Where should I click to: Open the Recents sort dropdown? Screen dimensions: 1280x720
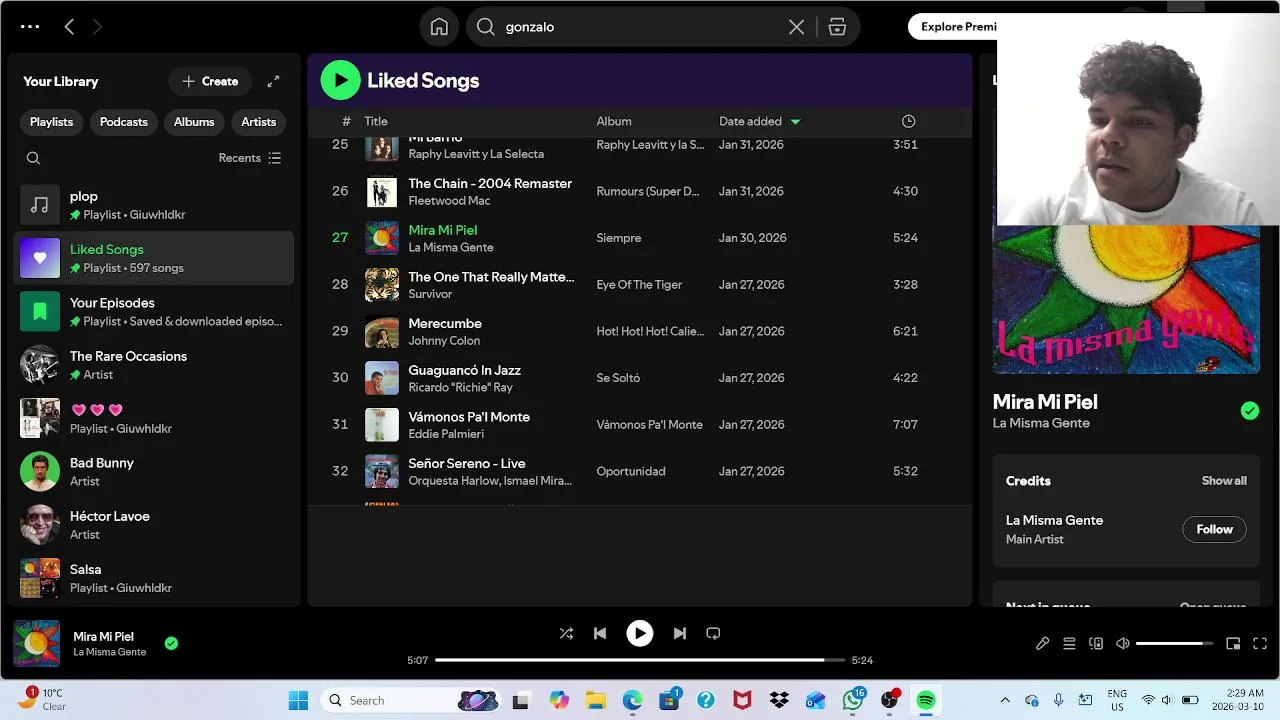click(x=250, y=158)
